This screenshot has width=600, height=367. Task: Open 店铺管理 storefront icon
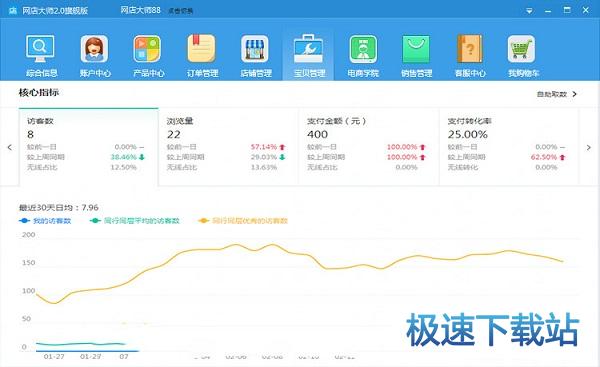(255, 49)
